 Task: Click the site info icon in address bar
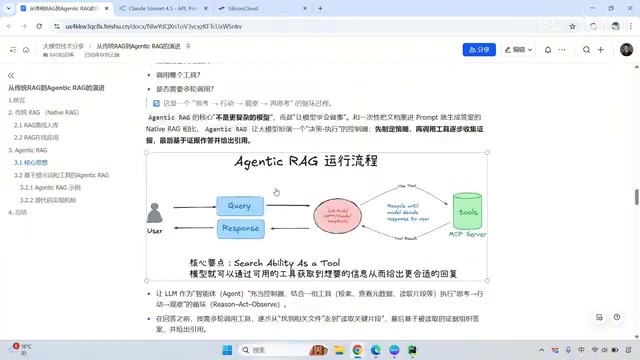[x=57, y=26]
